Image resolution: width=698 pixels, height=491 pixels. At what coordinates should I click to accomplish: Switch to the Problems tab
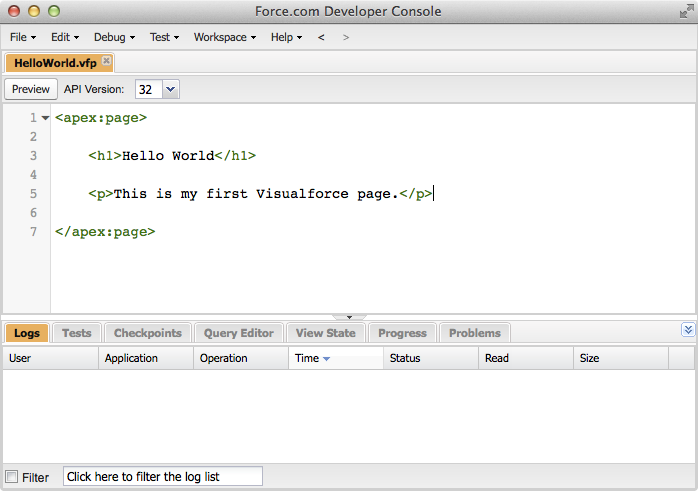tap(475, 333)
